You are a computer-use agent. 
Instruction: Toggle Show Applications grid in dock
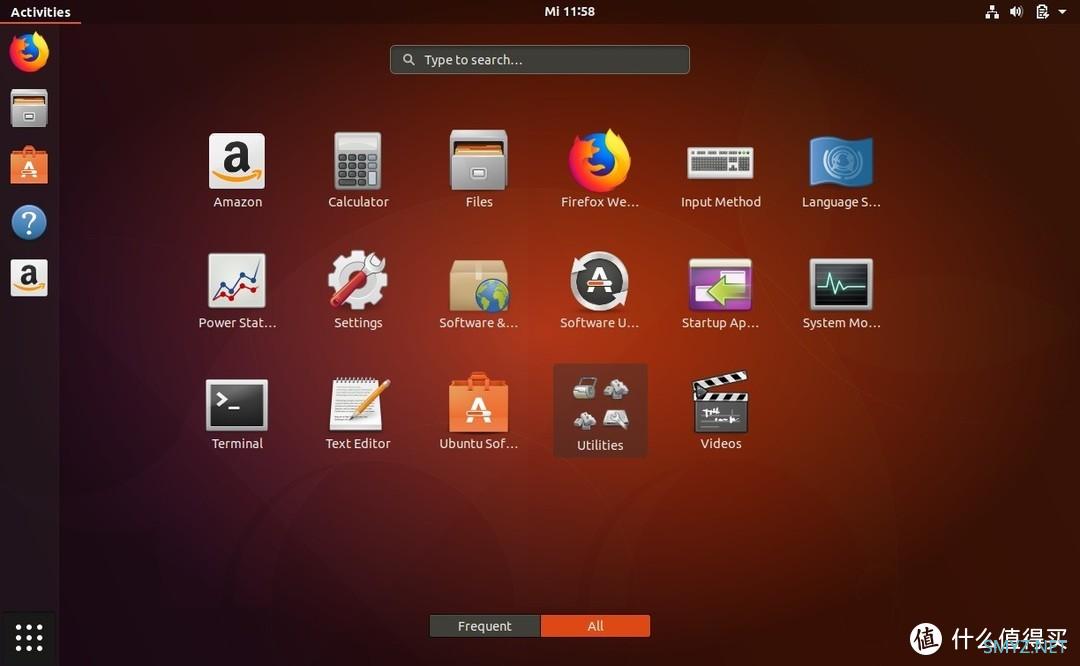tap(29, 637)
